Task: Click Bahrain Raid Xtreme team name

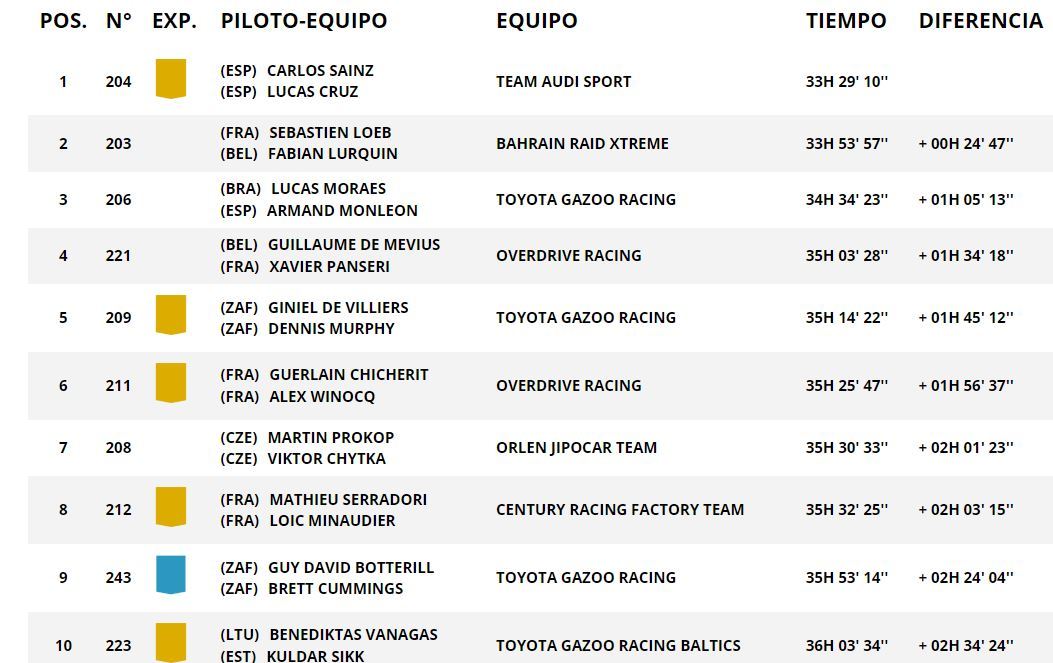Action: tap(582, 144)
